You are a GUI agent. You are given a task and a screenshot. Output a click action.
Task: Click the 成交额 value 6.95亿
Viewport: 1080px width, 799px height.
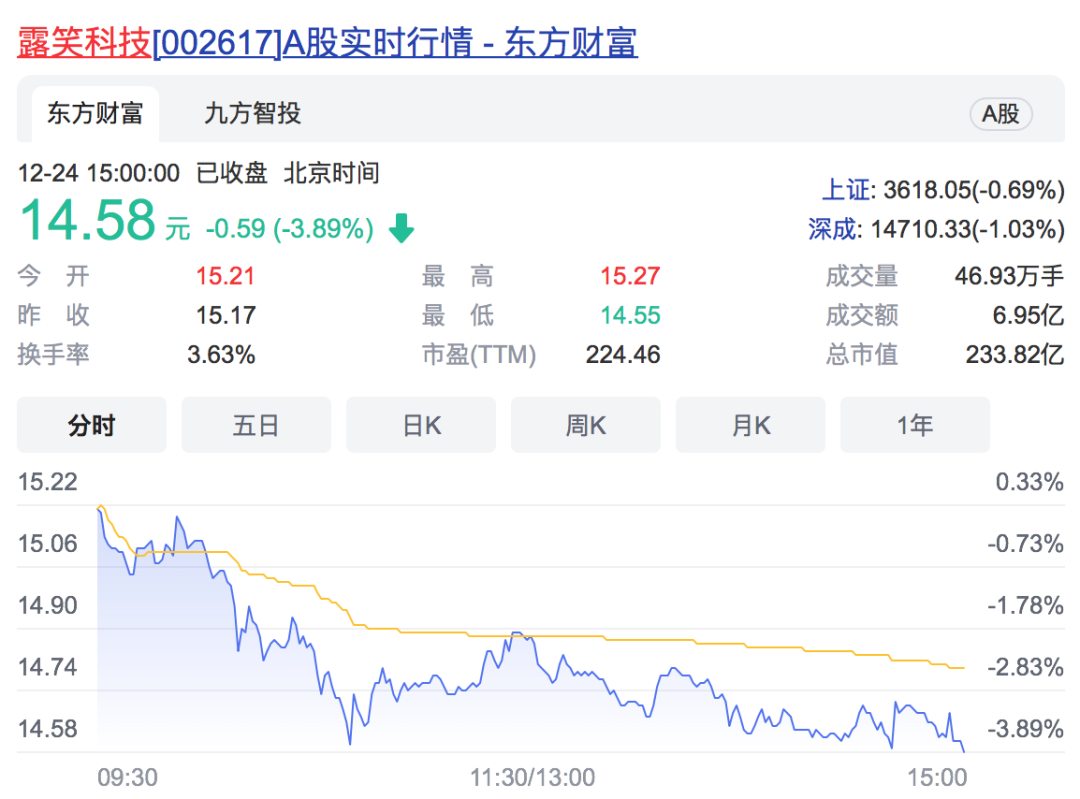[1028, 315]
